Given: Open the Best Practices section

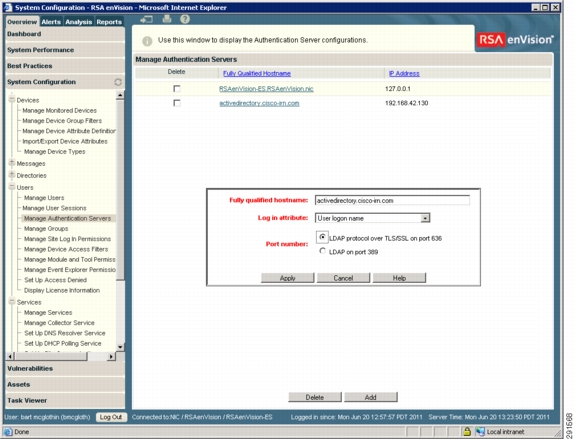Looking at the screenshot, I should coord(65,66).
